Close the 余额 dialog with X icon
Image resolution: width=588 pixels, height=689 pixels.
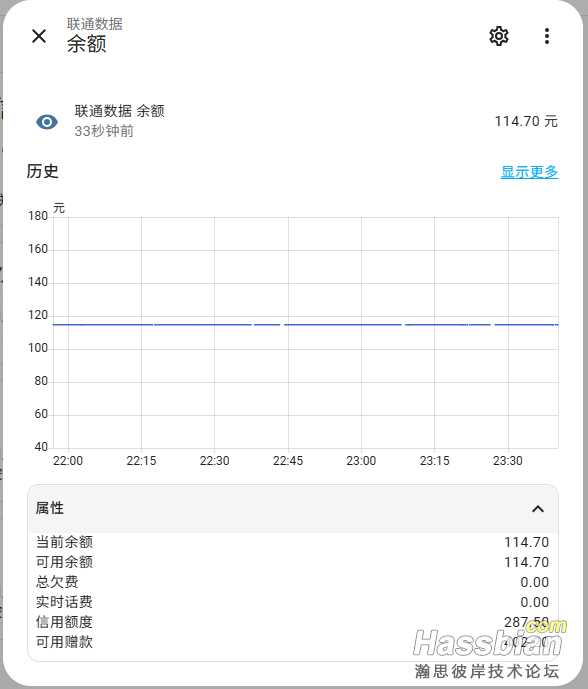click(x=39, y=36)
